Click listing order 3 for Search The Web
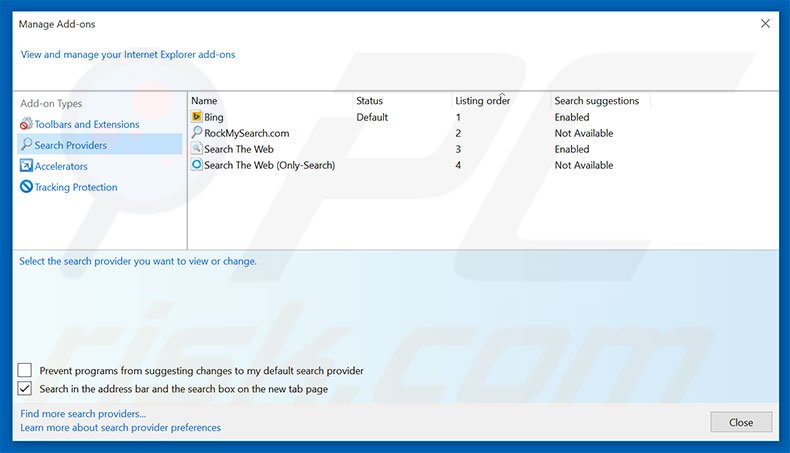This screenshot has height=453, width=790. 458,149
